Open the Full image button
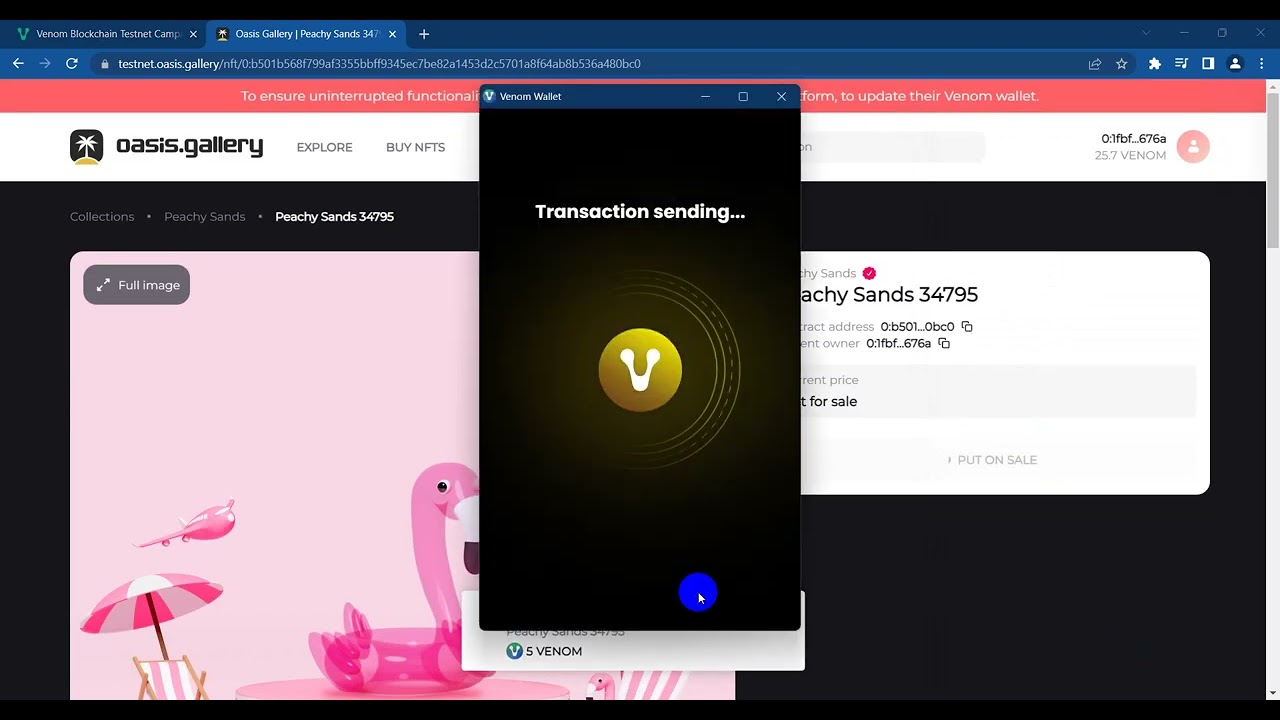Viewport: 1280px width, 720px height. (x=137, y=285)
